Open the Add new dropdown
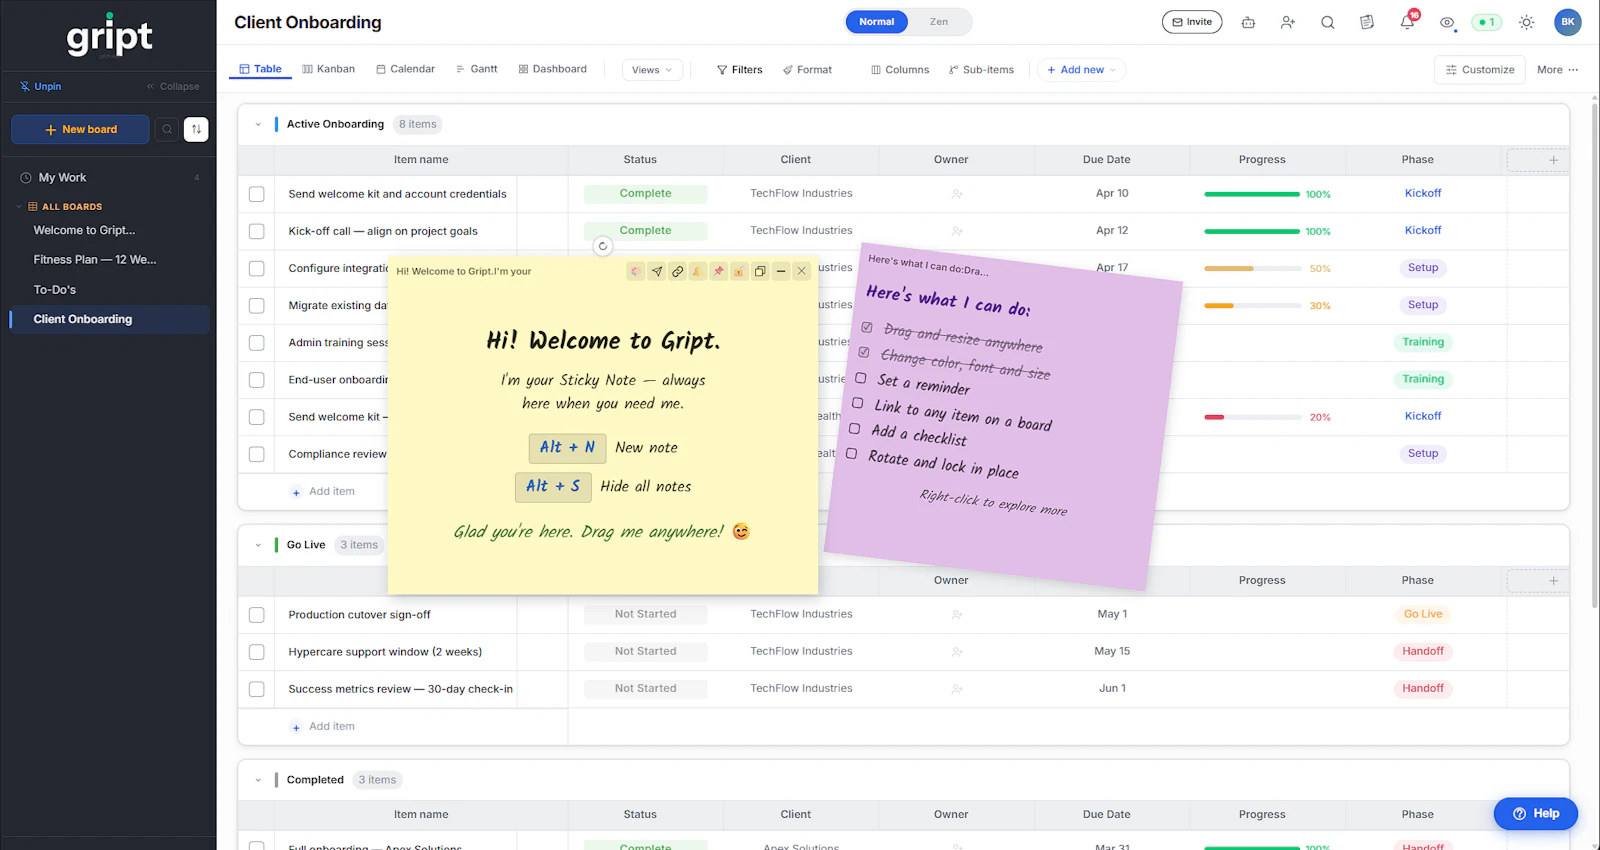The width and height of the screenshot is (1600, 850). coord(1081,70)
